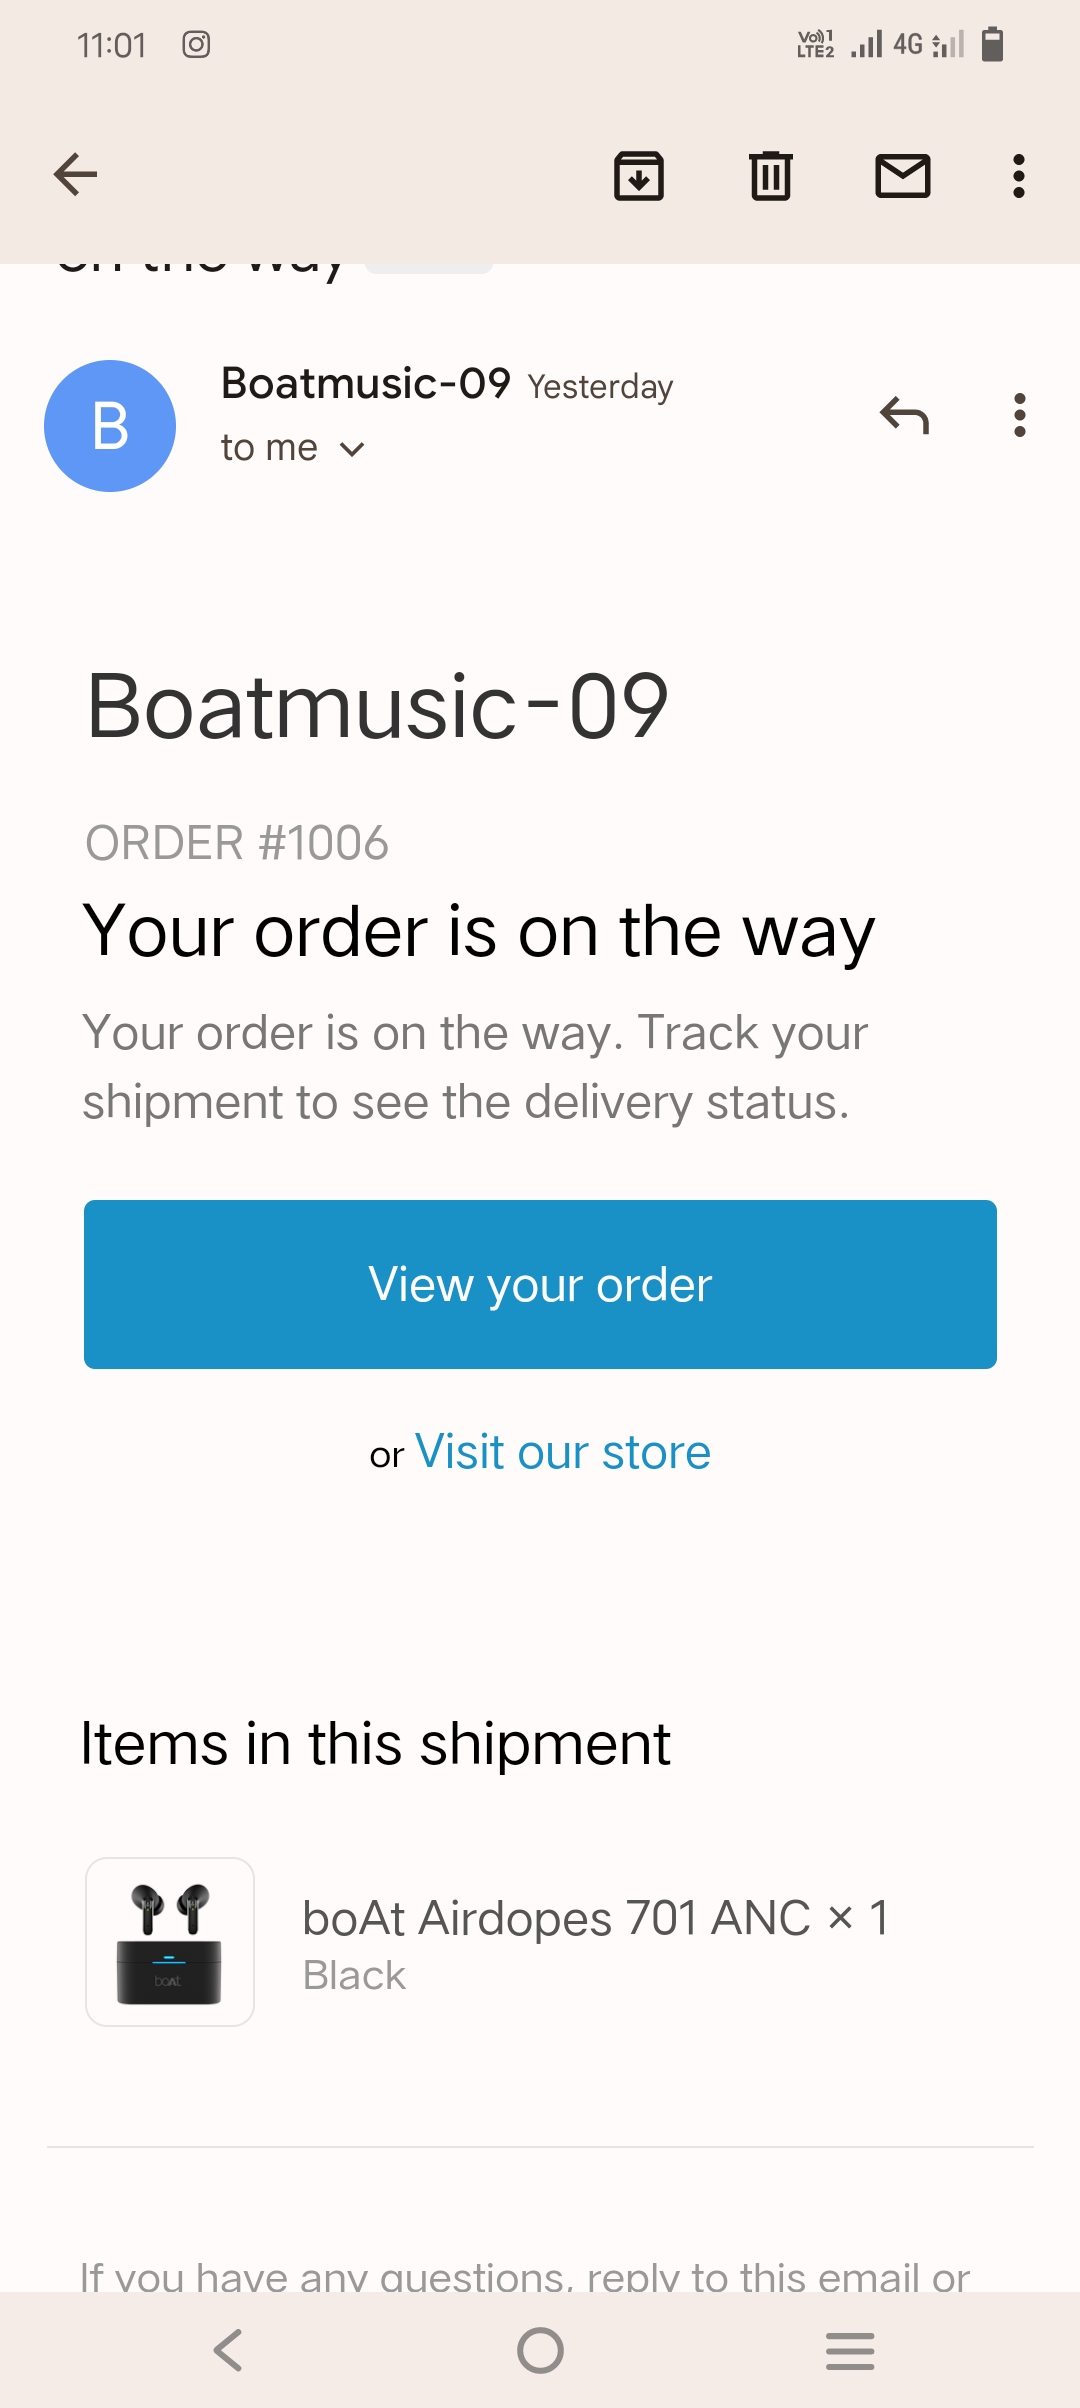Tap the system back navigation chevron
This screenshot has height=2408, width=1080.
pyautogui.click(x=228, y=2350)
